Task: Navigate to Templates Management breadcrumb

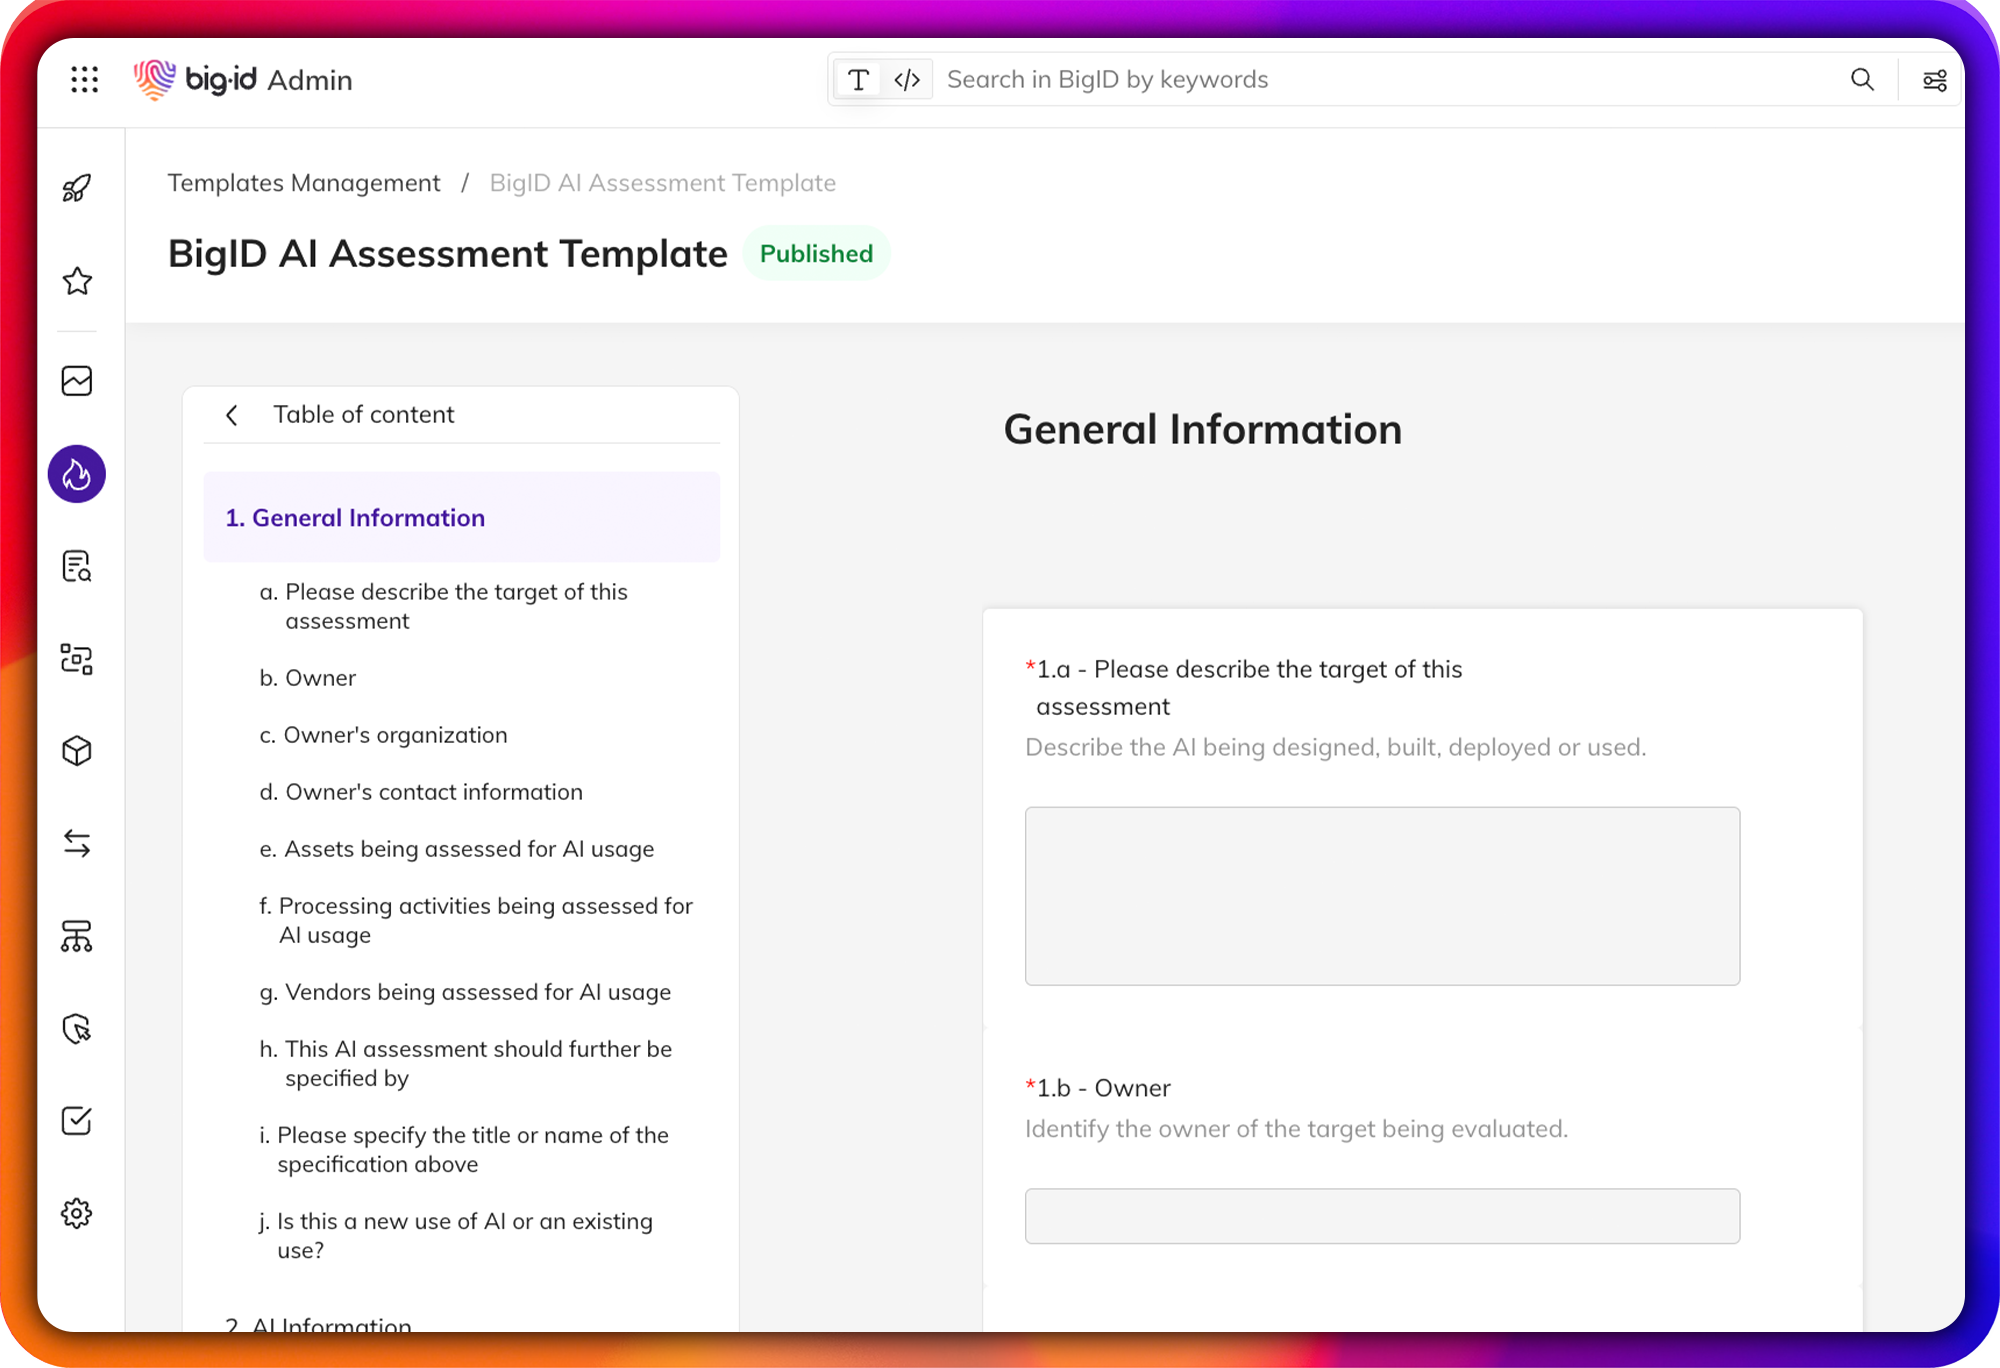Action: click(x=303, y=182)
